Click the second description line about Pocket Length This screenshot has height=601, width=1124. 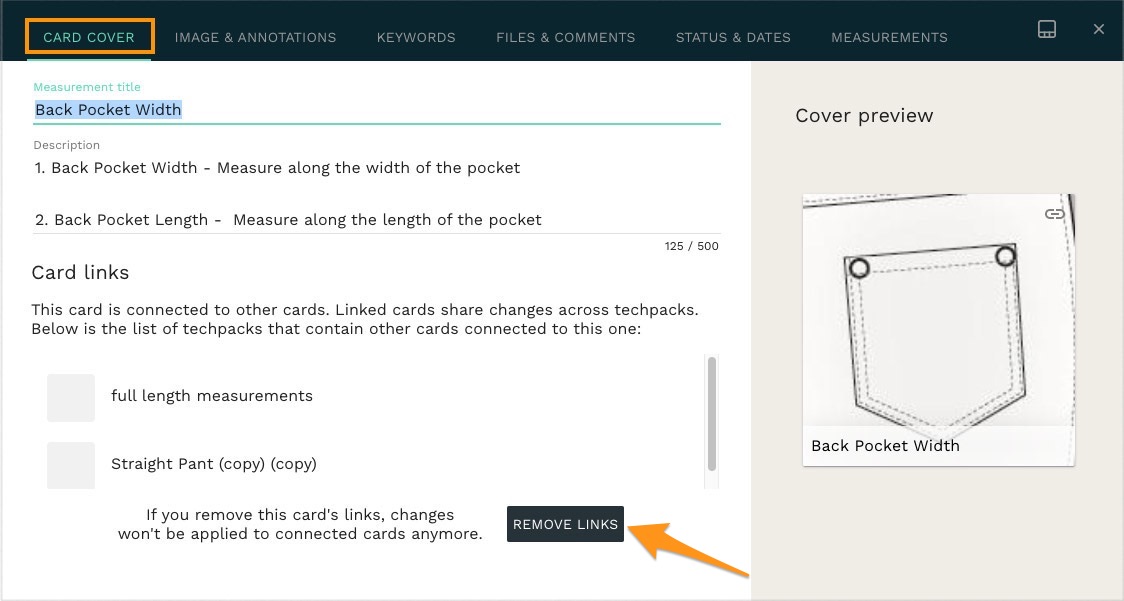tap(288, 219)
